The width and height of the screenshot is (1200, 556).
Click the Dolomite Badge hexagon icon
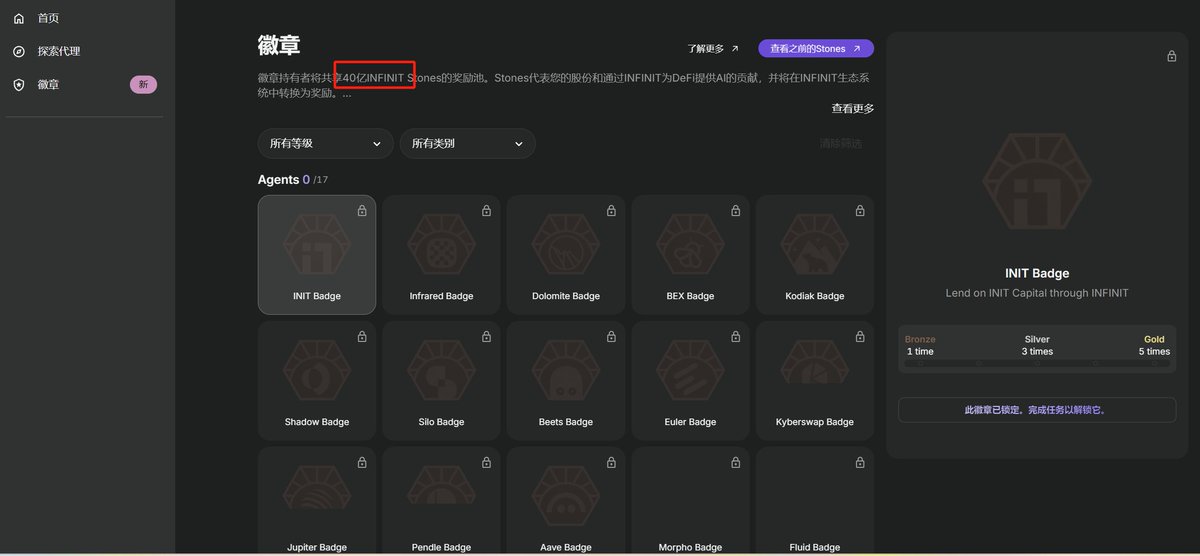pos(566,245)
